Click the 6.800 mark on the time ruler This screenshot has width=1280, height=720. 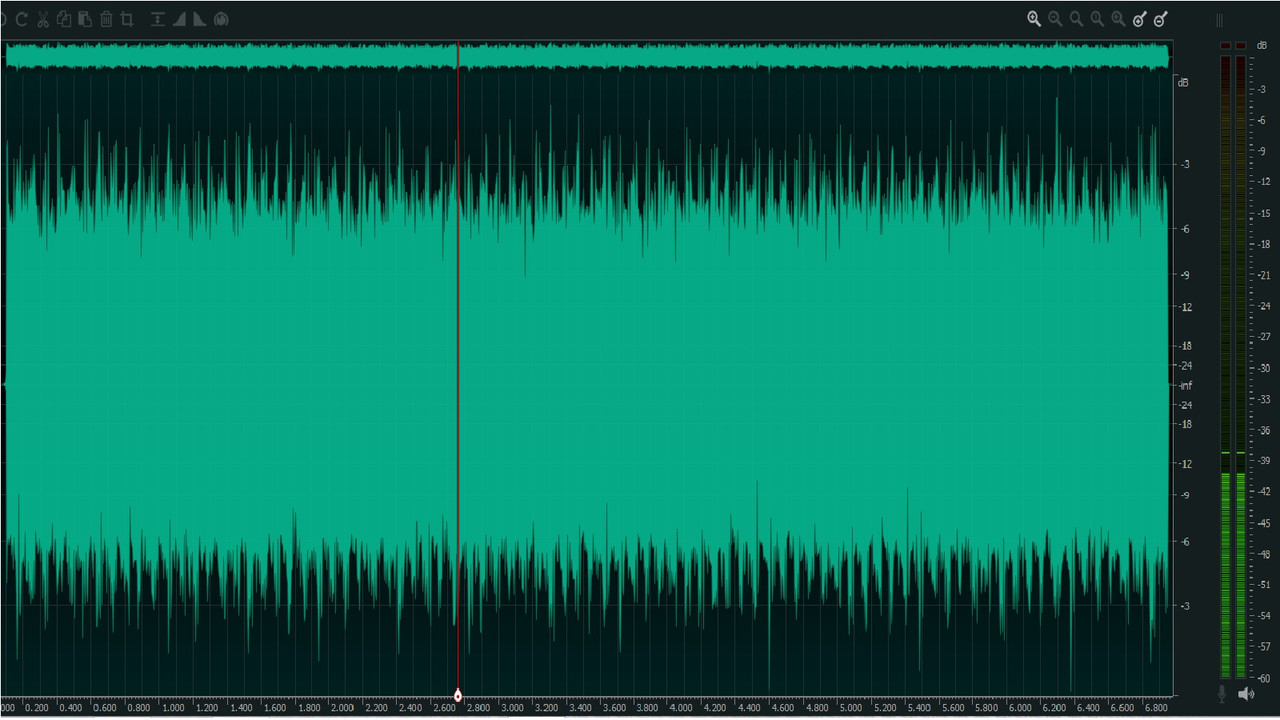pos(1155,708)
